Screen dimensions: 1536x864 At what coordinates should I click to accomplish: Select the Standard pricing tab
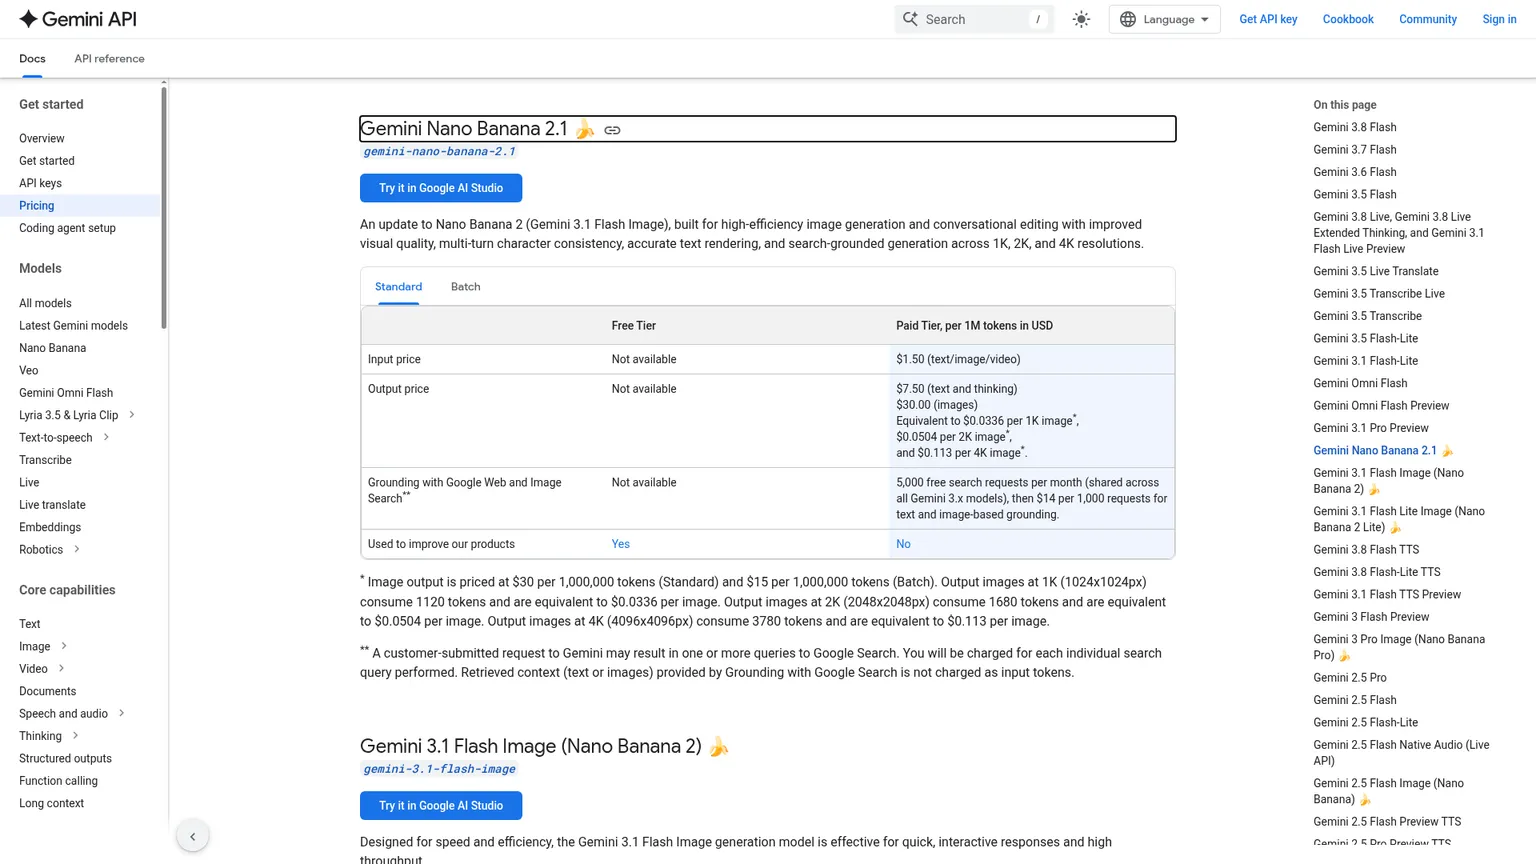click(x=398, y=287)
